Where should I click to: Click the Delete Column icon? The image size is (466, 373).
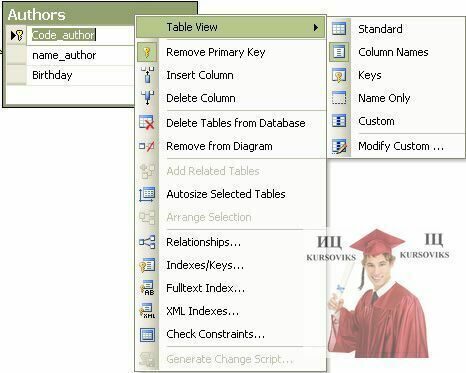coord(147,98)
